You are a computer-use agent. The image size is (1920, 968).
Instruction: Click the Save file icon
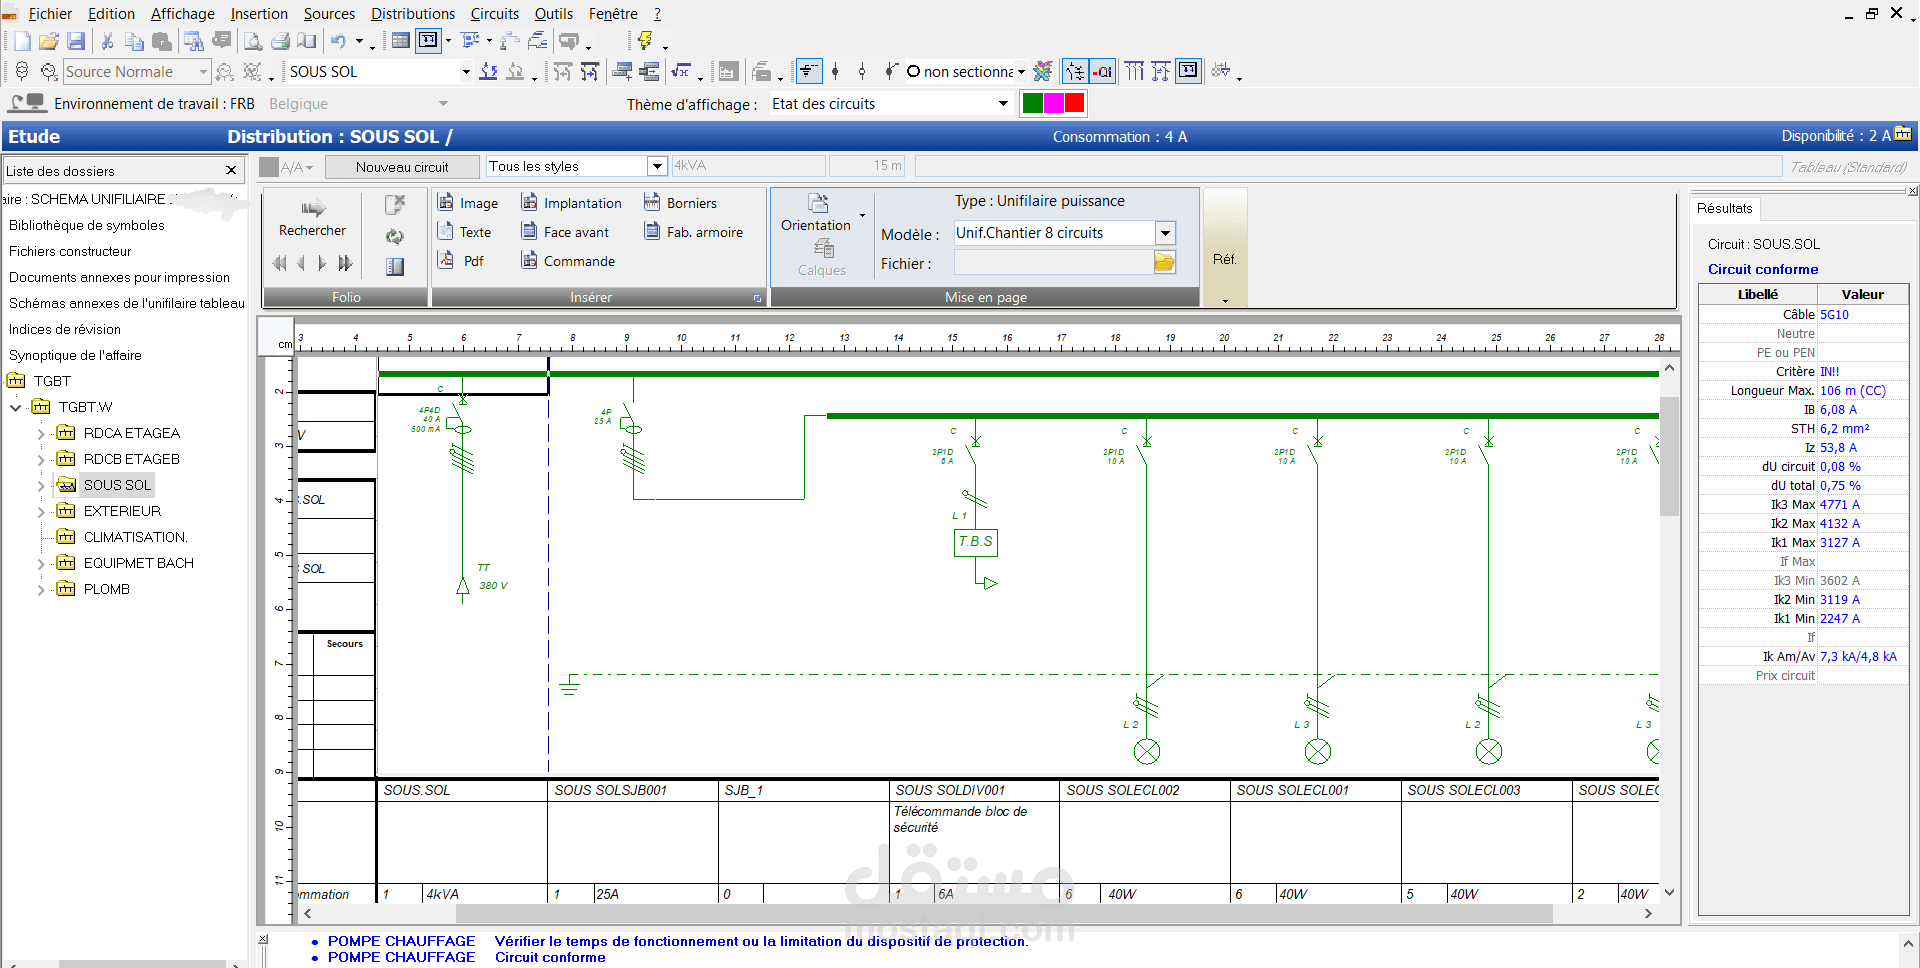click(x=76, y=41)
